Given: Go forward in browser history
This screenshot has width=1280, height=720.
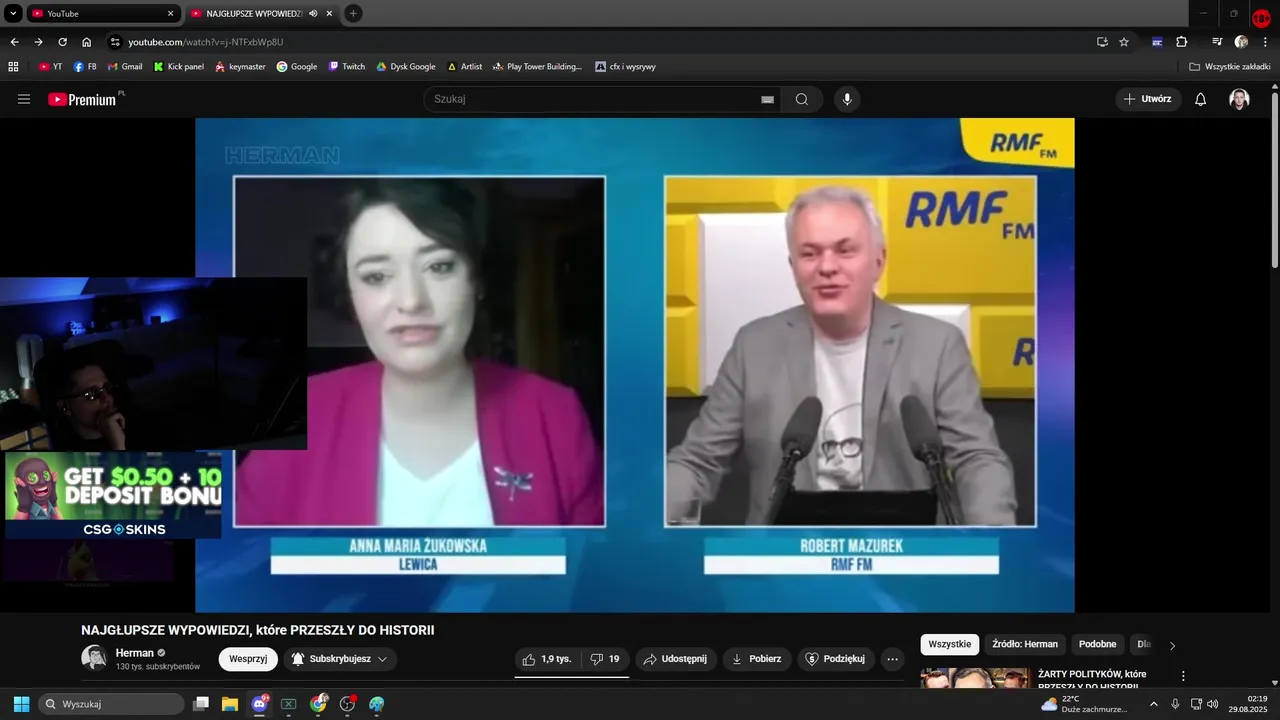Looking at the screenshot, I should (x=38, y=42).
